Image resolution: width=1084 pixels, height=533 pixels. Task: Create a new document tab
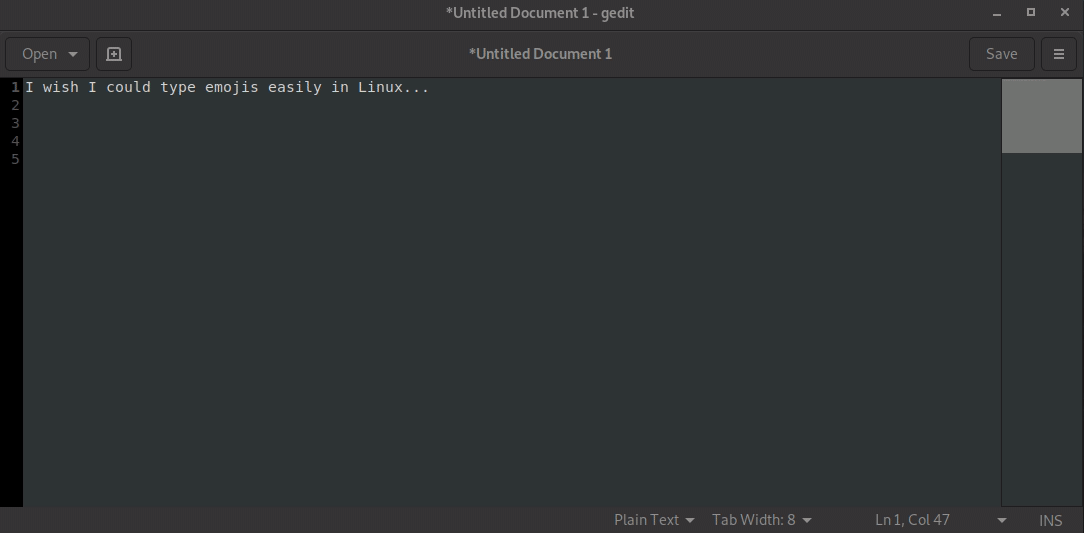(114, 54)
